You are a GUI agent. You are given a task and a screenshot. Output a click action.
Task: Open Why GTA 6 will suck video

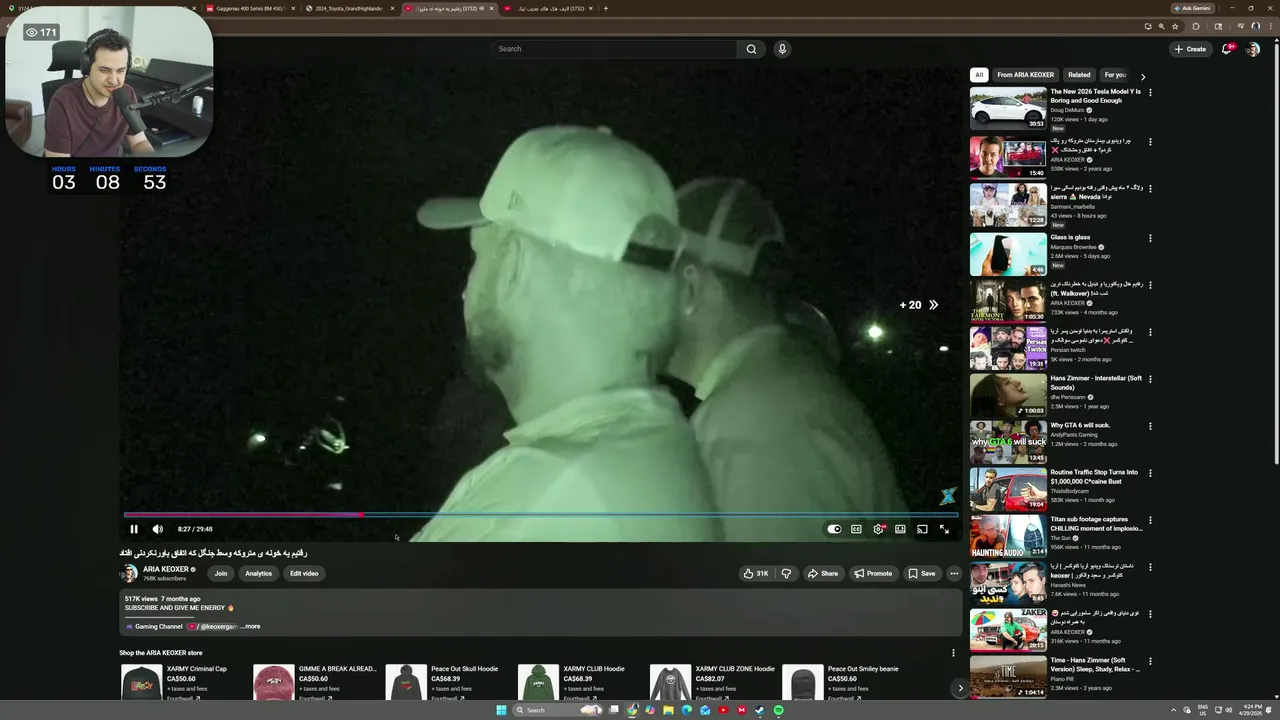pos(1008,442)
